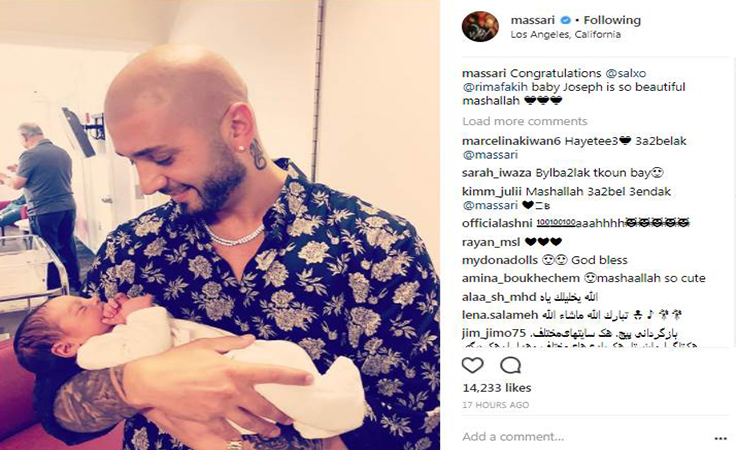Click the massari profile avatar
Image resolution: width=736 pixels, height=450 pixels.
tap(480, 27)
